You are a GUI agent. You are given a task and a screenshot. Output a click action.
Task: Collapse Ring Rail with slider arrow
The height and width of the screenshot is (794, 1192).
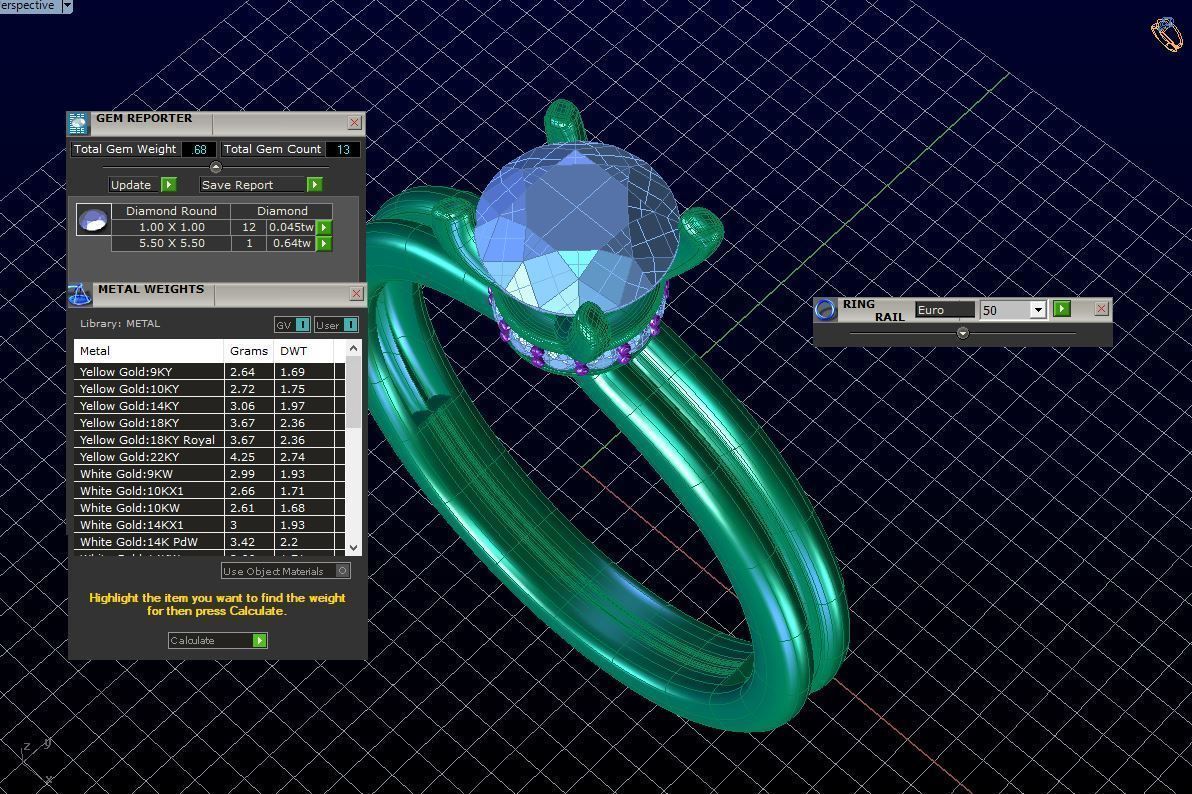click(963, 333)
